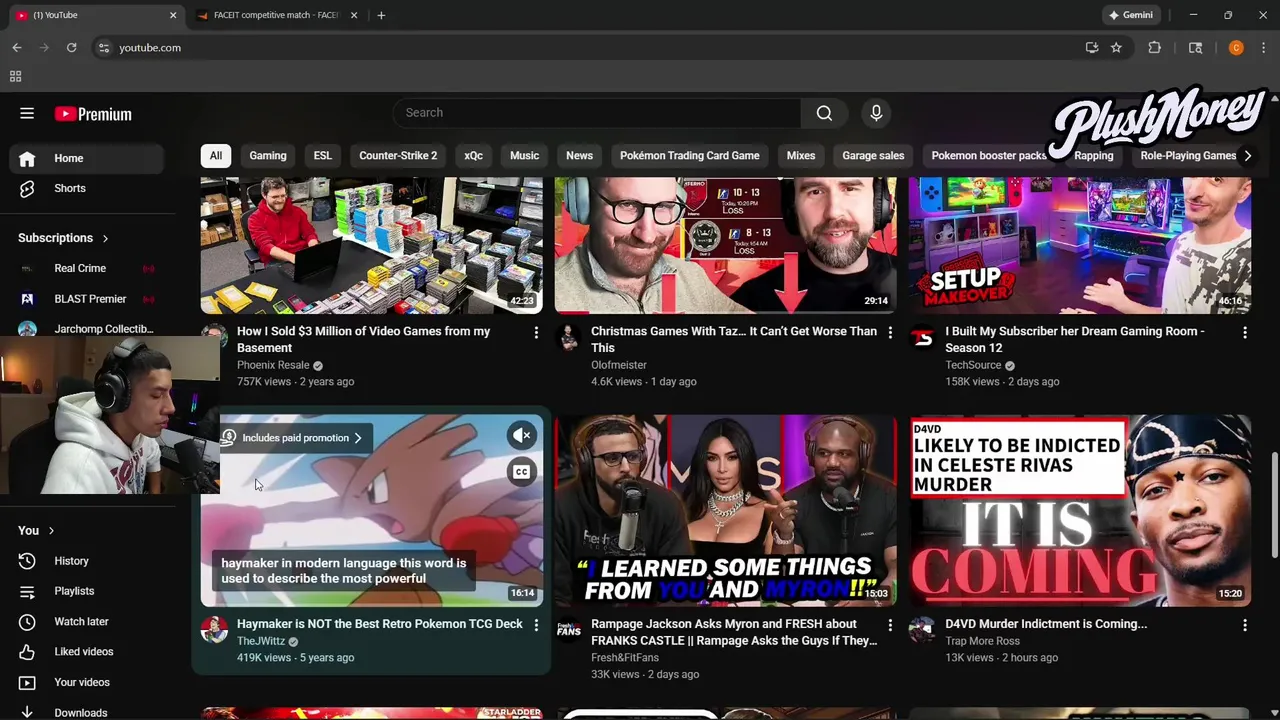Open options for Olofmeister video
Image resolution: width=1280 pixels, height=720 pixels.
(x=890, y=332)
